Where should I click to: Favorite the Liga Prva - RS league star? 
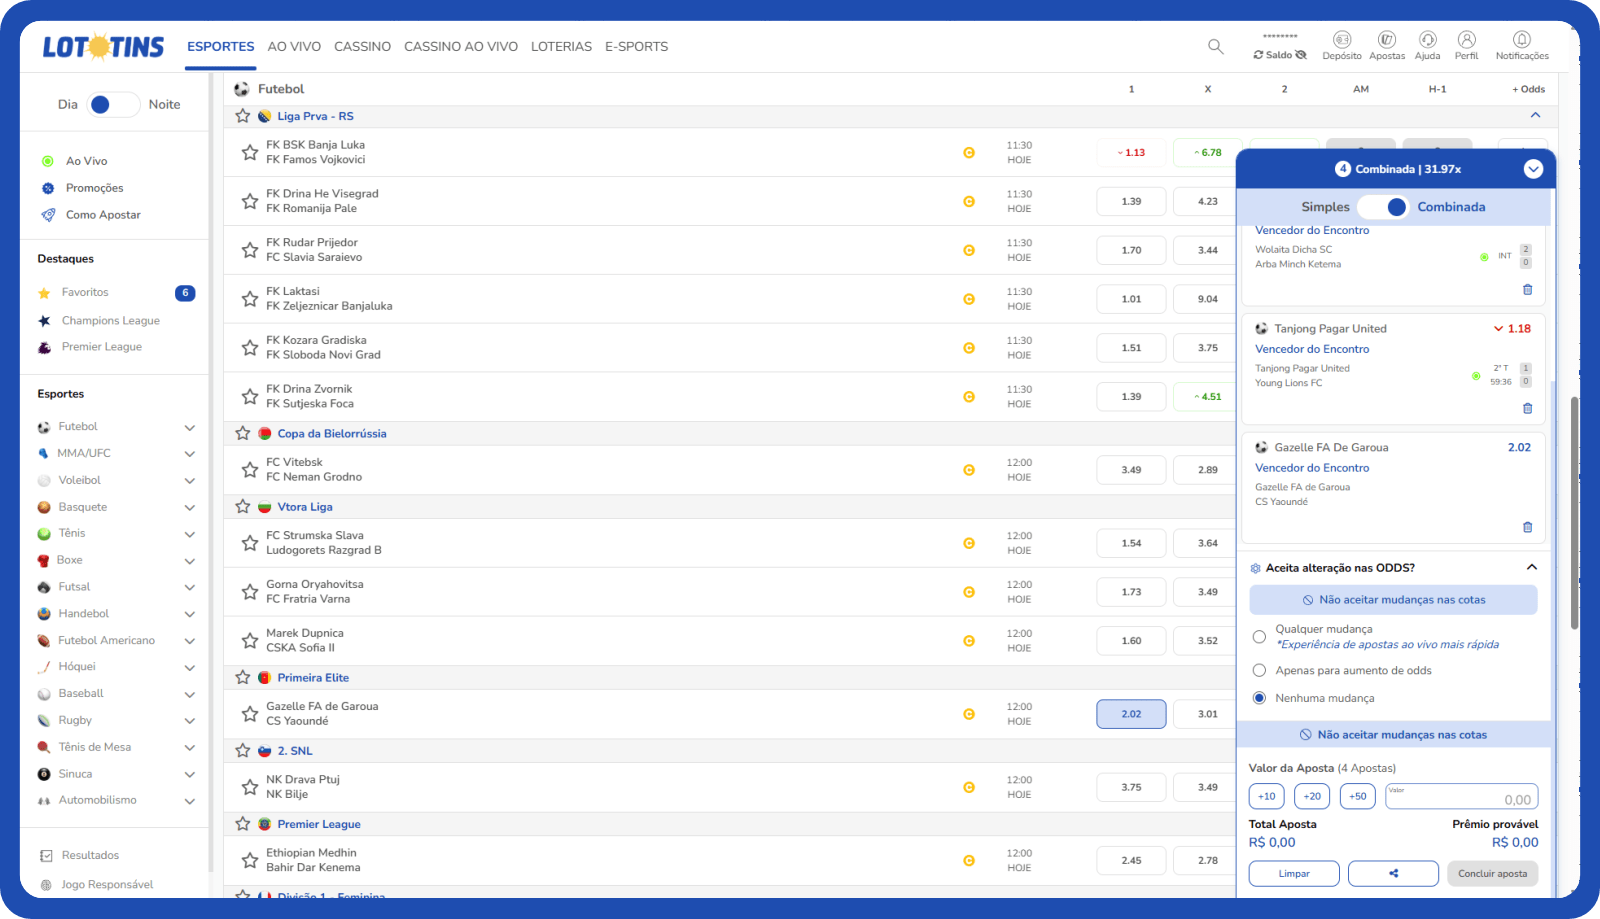[x=243, y=116]
